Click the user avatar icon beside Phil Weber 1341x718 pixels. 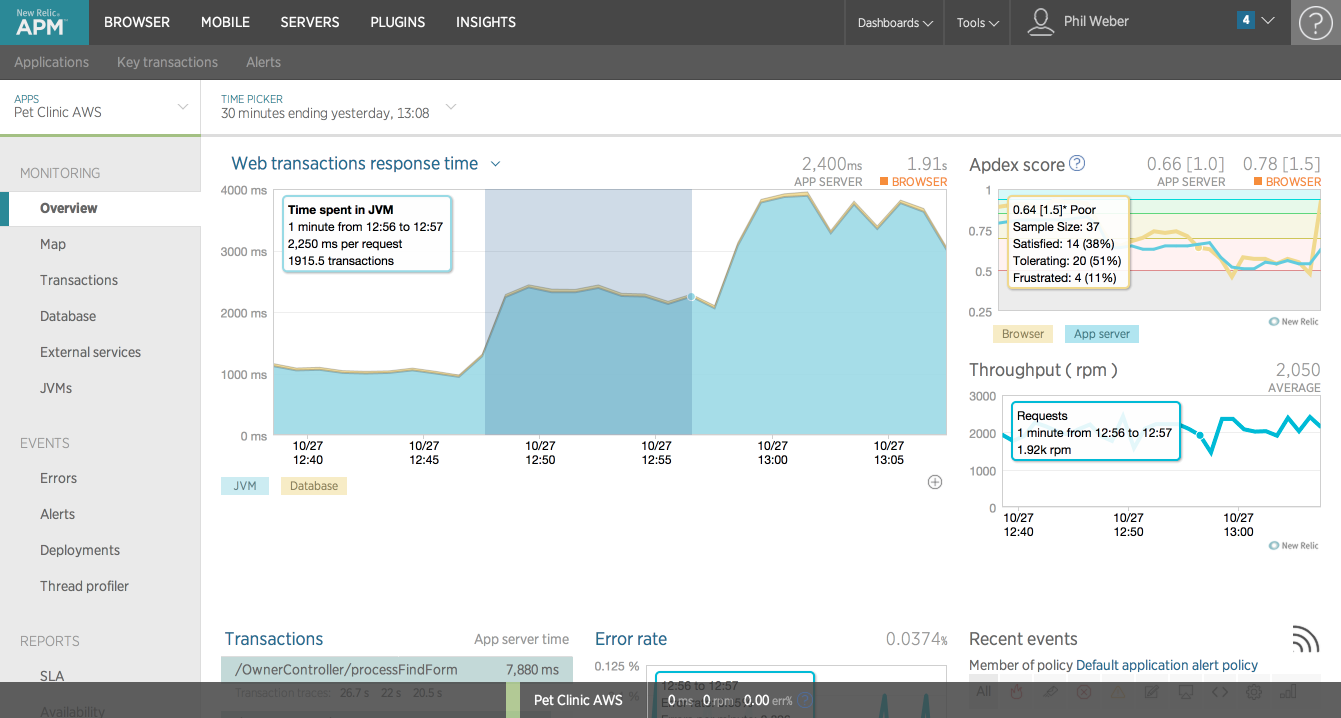[1041, 22]
